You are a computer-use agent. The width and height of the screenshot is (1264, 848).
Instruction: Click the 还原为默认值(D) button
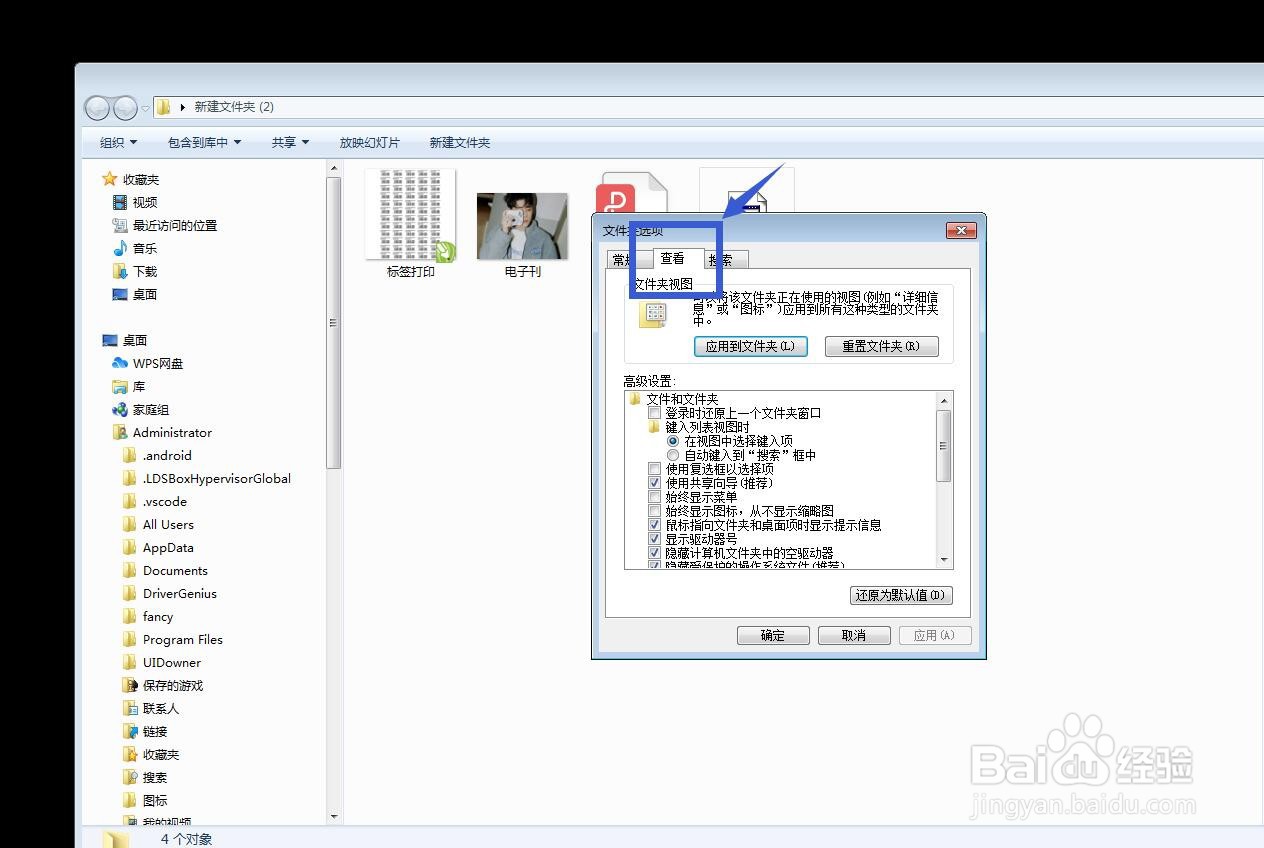899,594
